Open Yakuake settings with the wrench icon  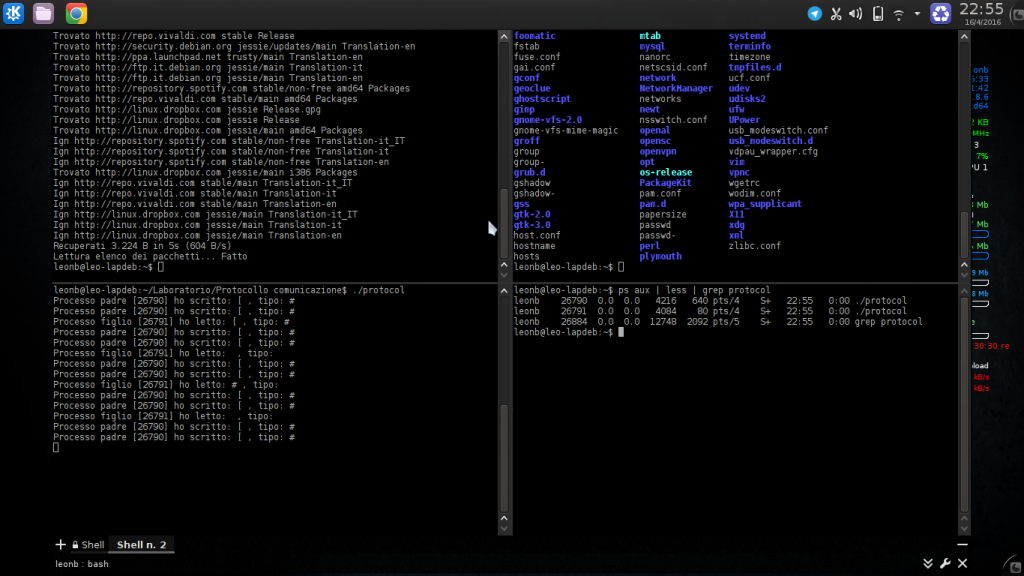tap(945, 563)
